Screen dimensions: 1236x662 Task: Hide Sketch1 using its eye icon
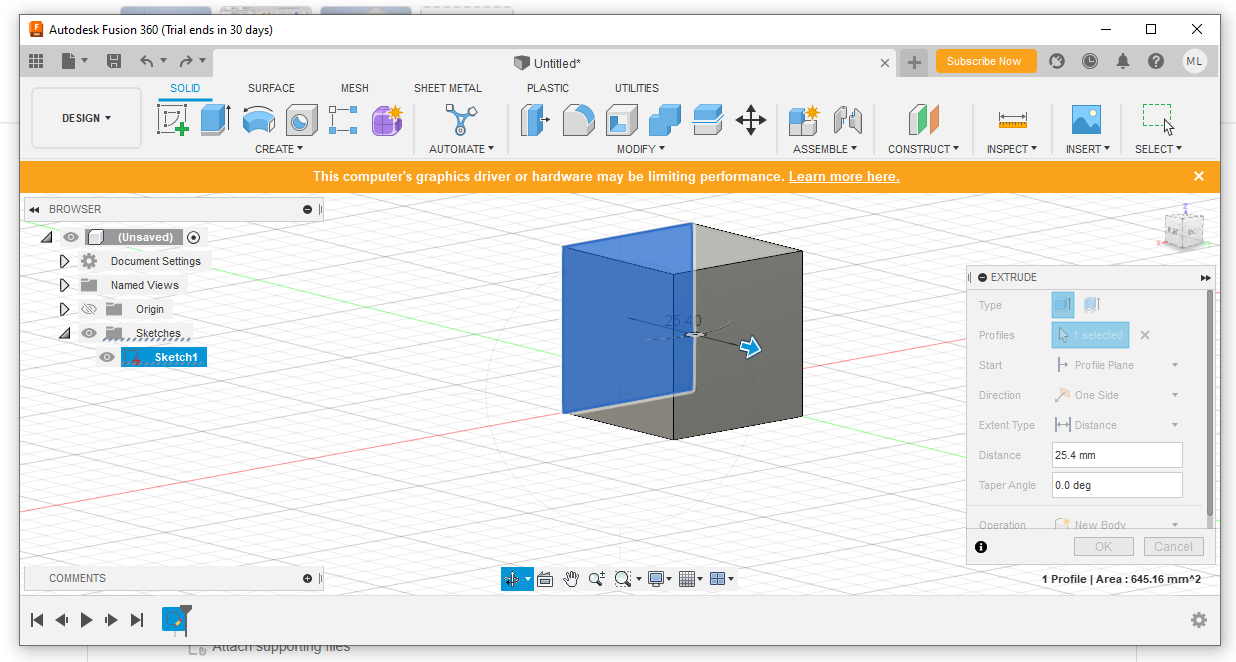107,357
